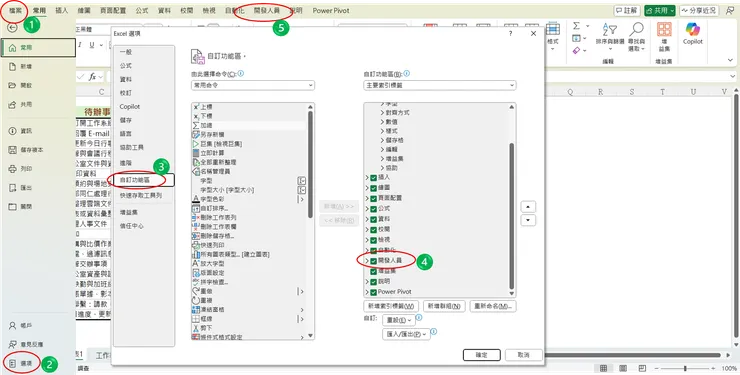Select 另存新檔 command in list
Image resolution: width=740 pixels, height=375 pixels.
[249, 134]
